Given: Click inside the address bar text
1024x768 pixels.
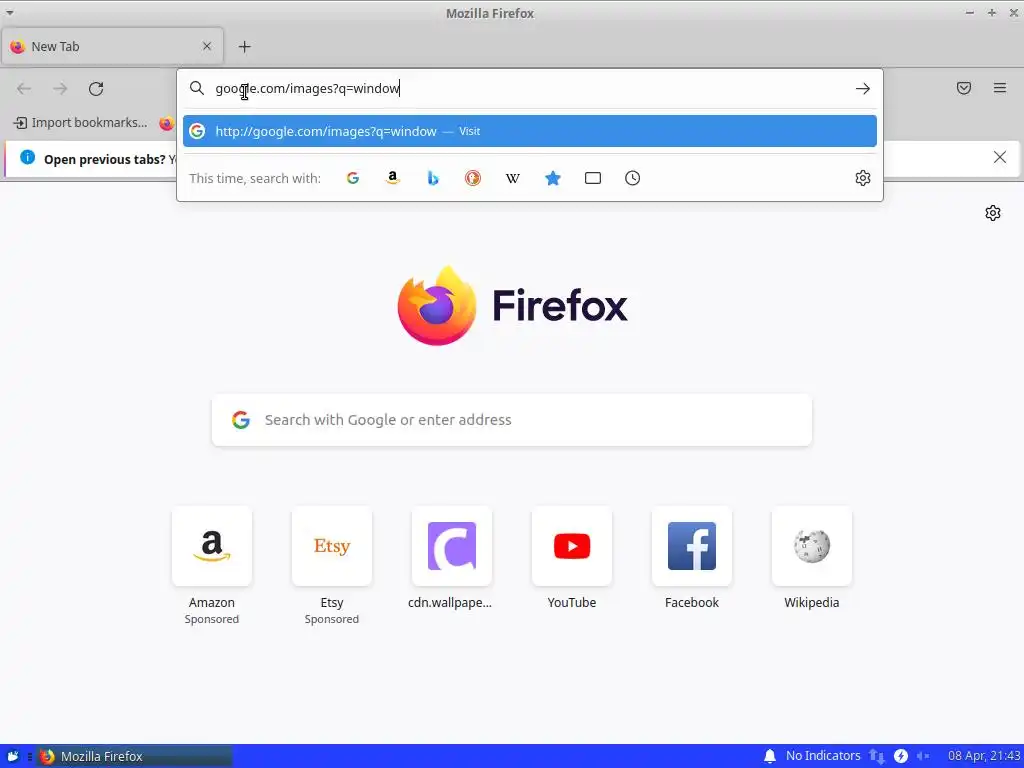Looking at the screenshot, I should [x=307, y=88].
